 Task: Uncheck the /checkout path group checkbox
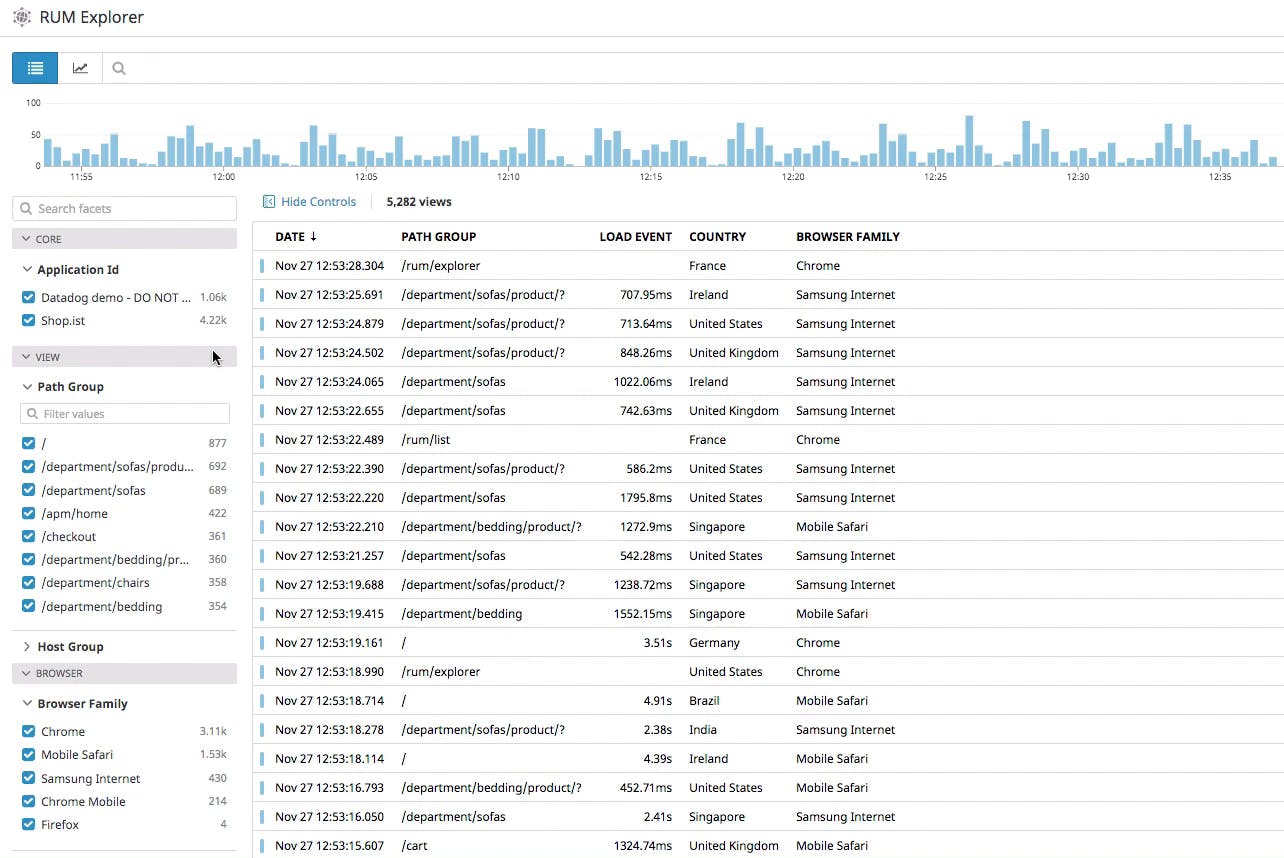[x=28, y=537]
